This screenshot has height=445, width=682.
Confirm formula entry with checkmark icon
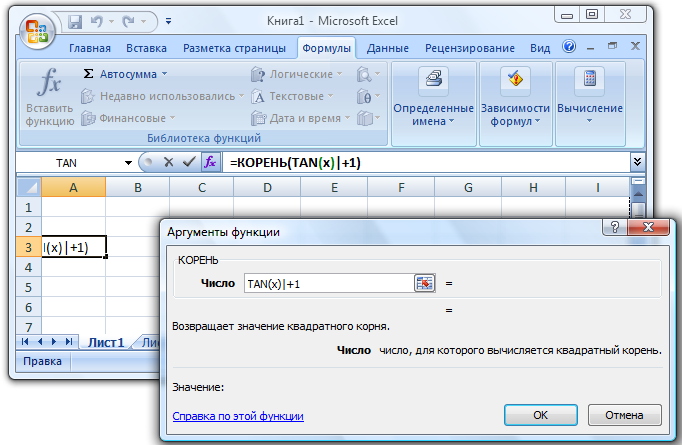189,163
